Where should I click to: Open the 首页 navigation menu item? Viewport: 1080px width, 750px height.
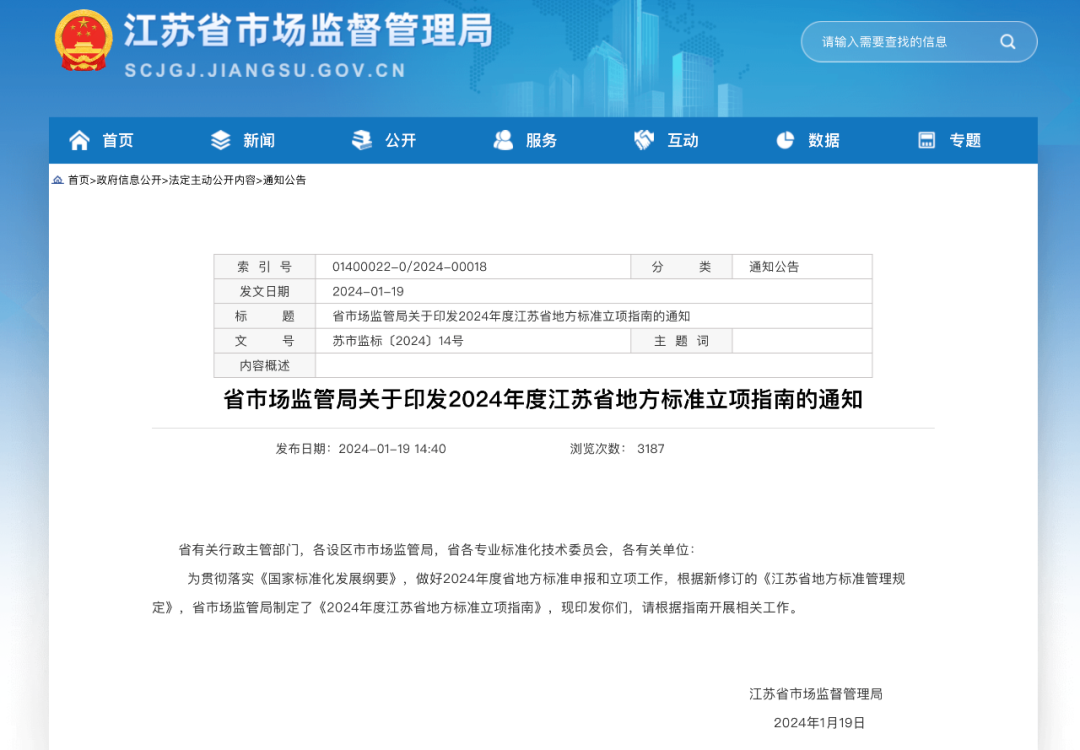118,140
